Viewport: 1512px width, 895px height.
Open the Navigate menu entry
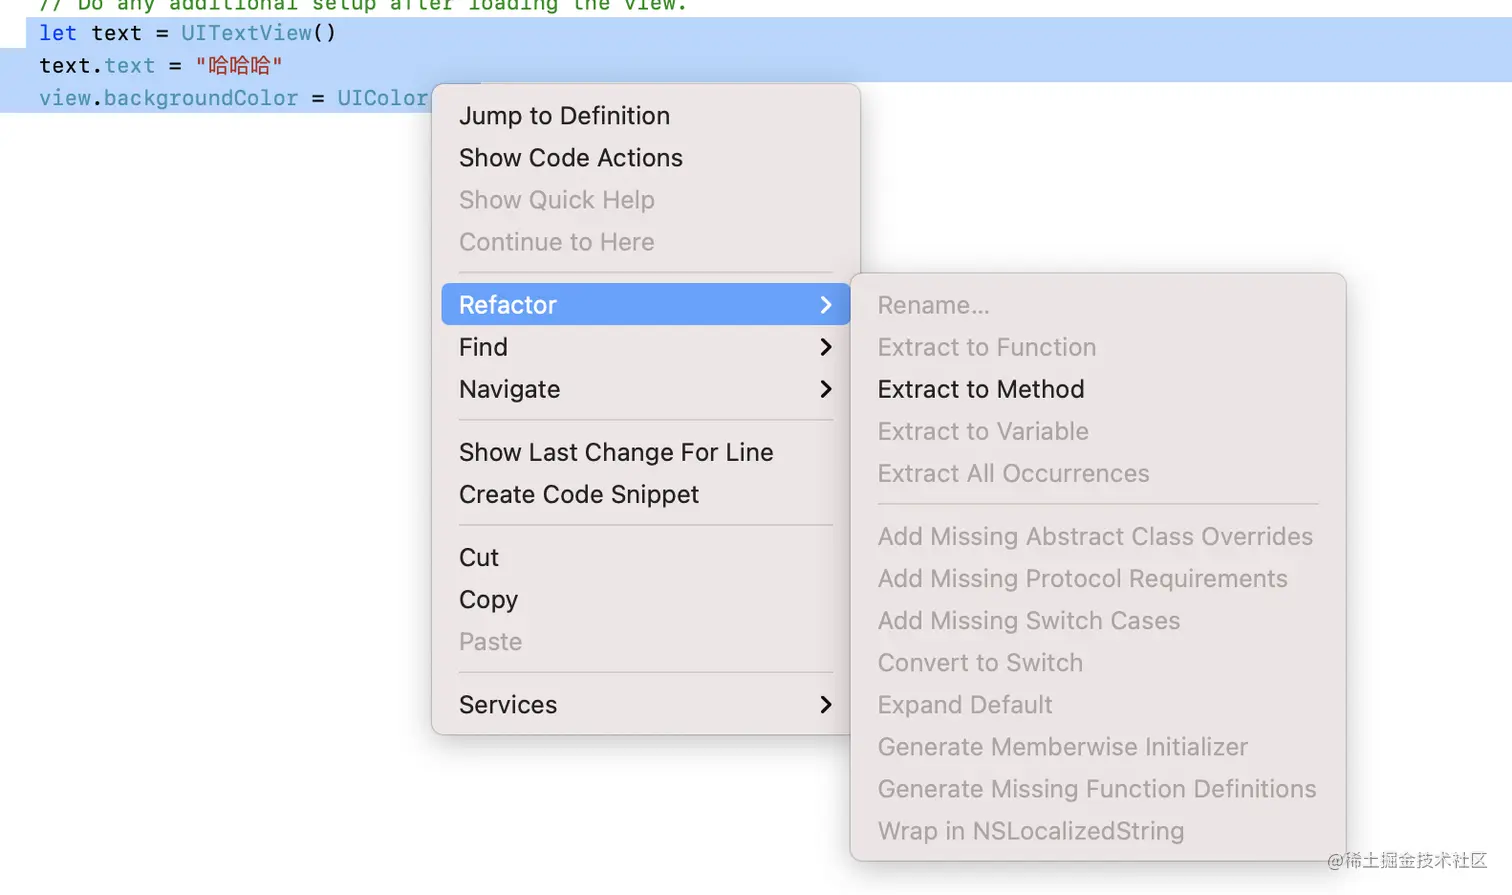click(509, 389)
